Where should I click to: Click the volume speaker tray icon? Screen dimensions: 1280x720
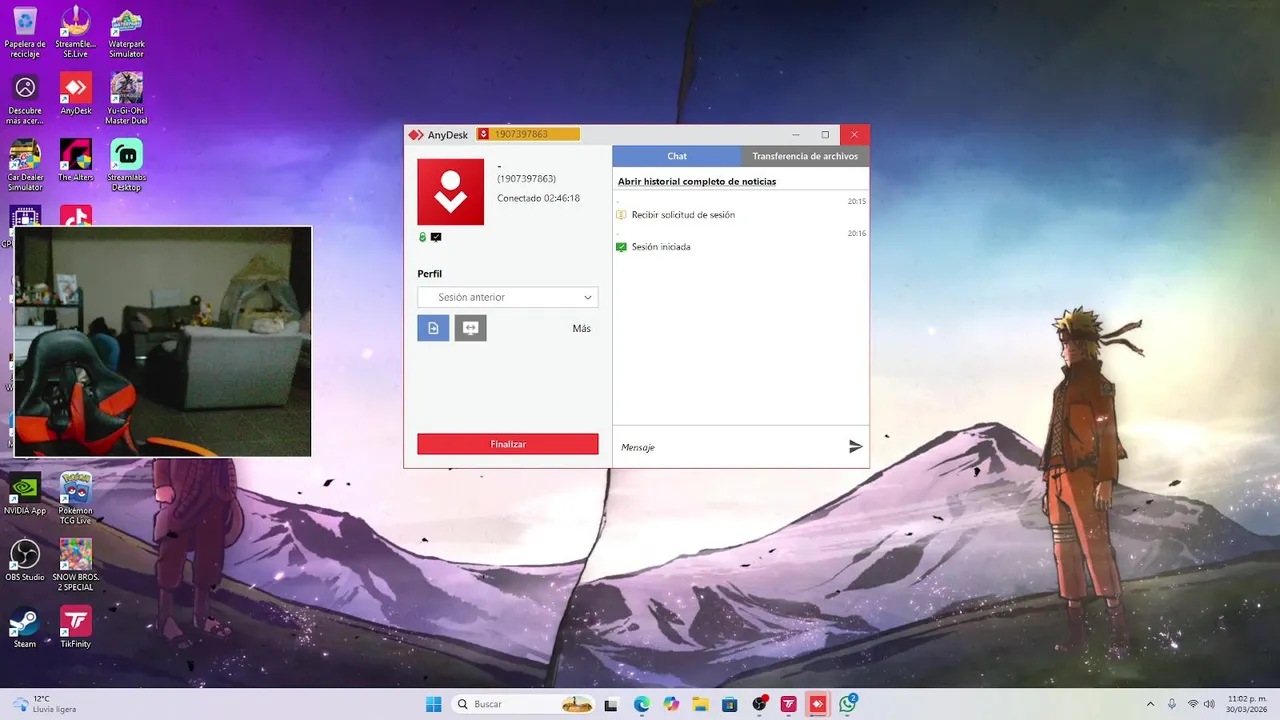click(1209, 704)
